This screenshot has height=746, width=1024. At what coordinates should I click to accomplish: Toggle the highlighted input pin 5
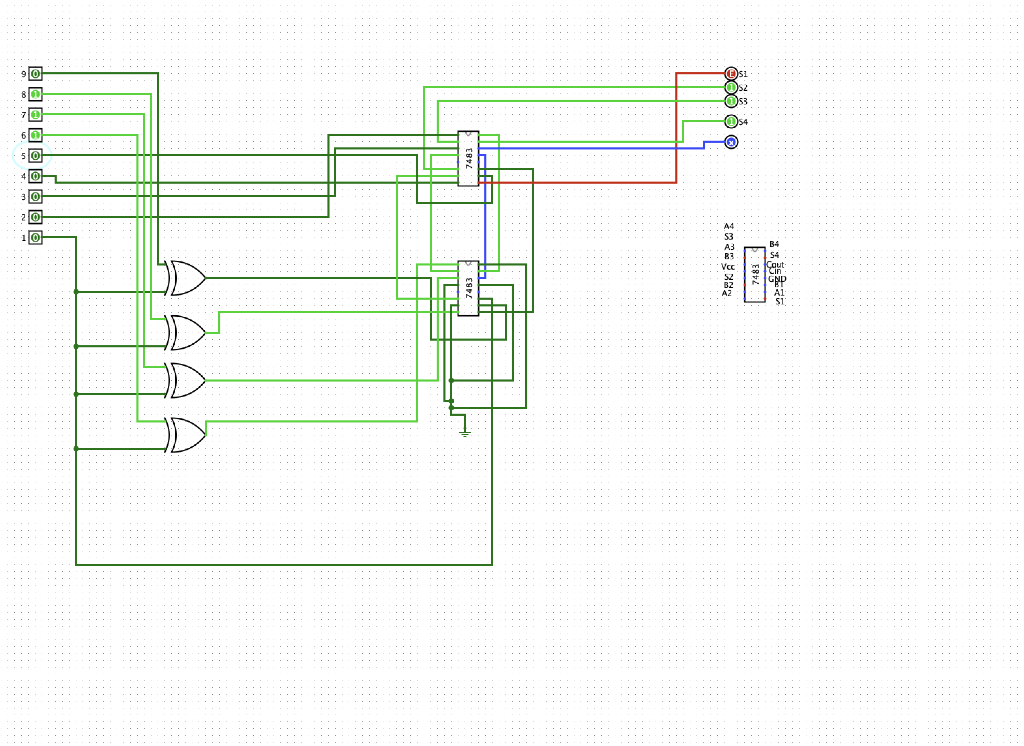(x=36, y=155)
